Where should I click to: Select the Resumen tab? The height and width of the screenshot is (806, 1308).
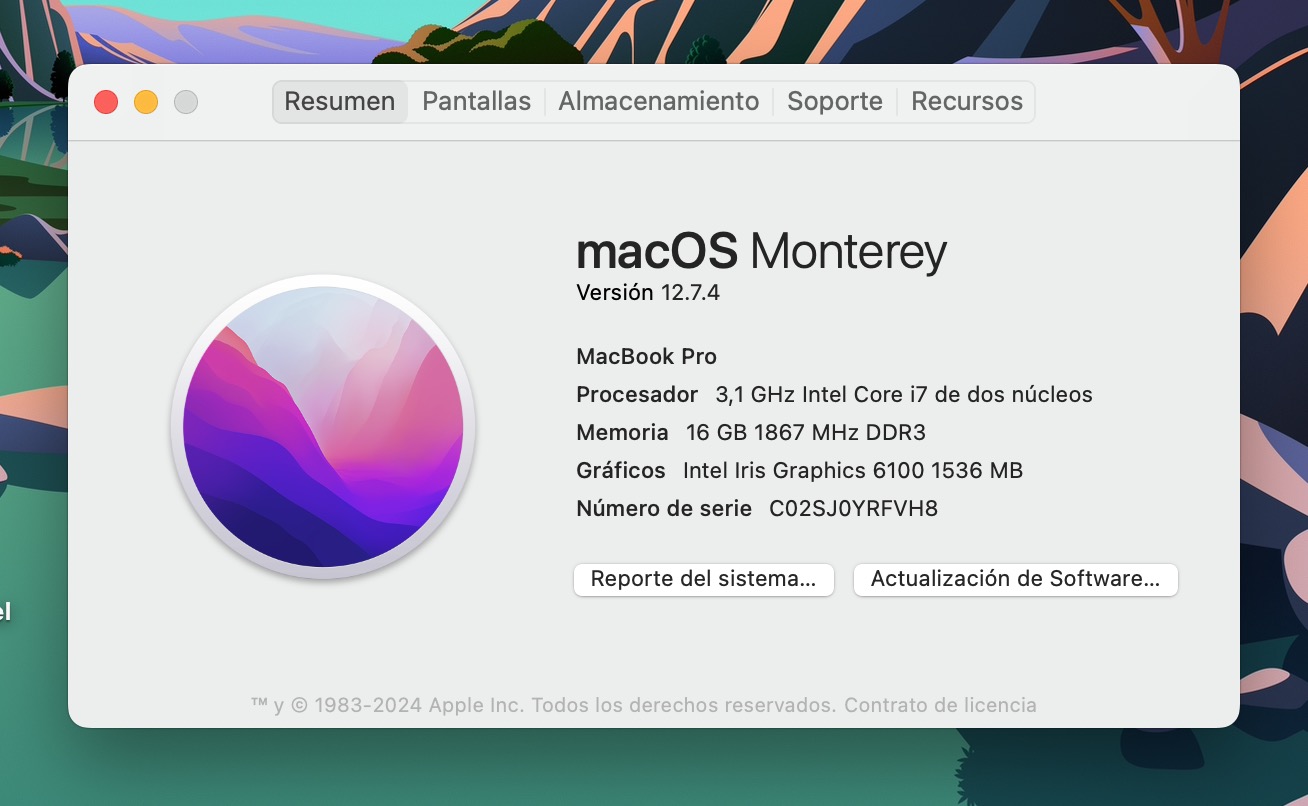coord(339,101)
